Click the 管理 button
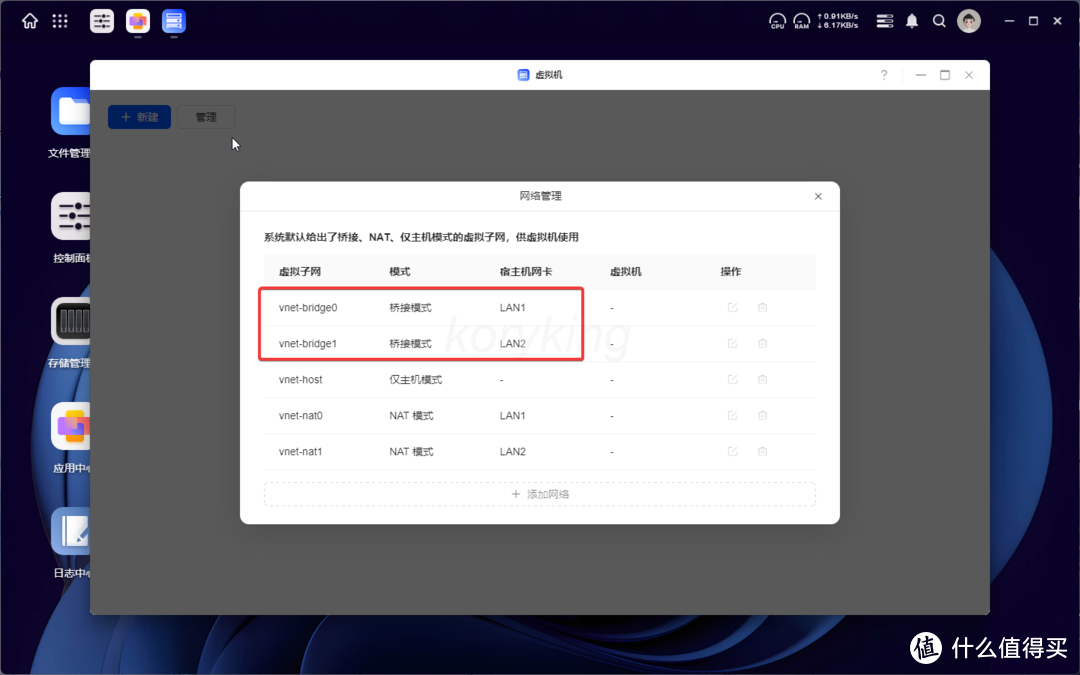The width and height of the screenshot is (1080, 675). tap(206, 117)
